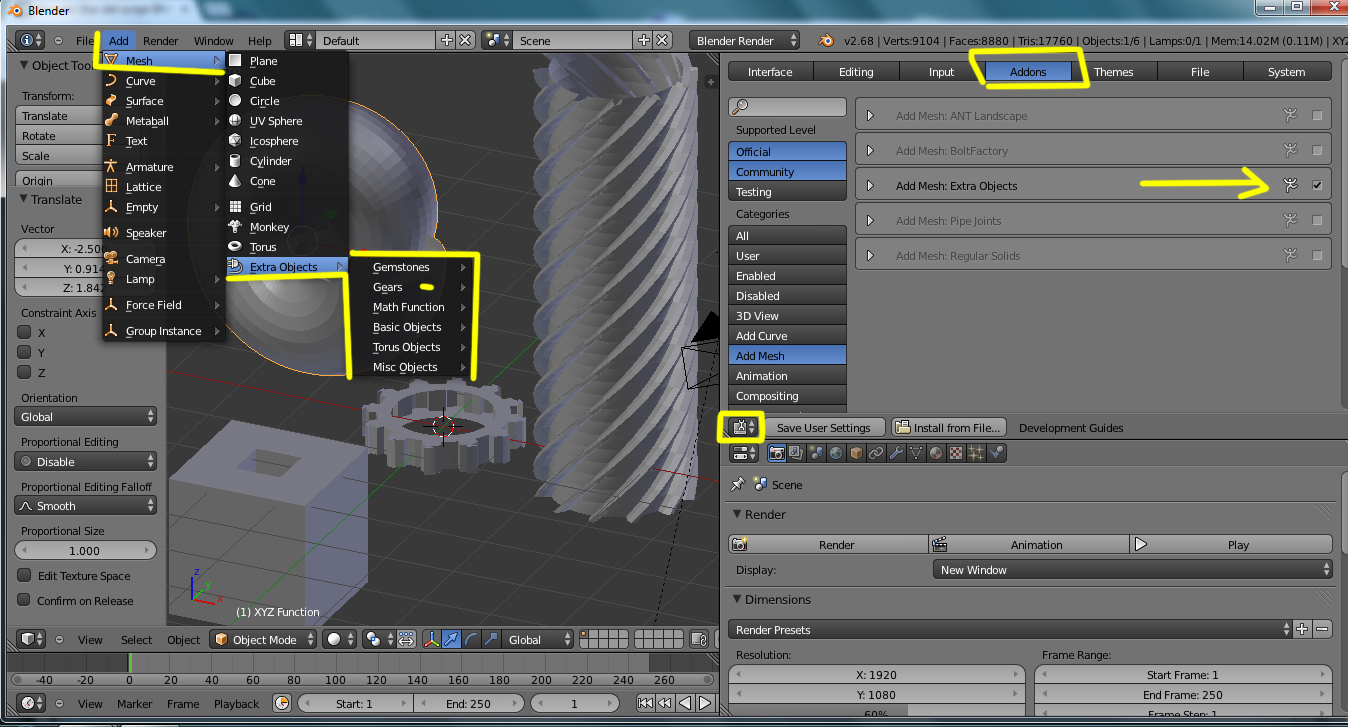Click the addon search field
1348x727 pixels.
788,106
